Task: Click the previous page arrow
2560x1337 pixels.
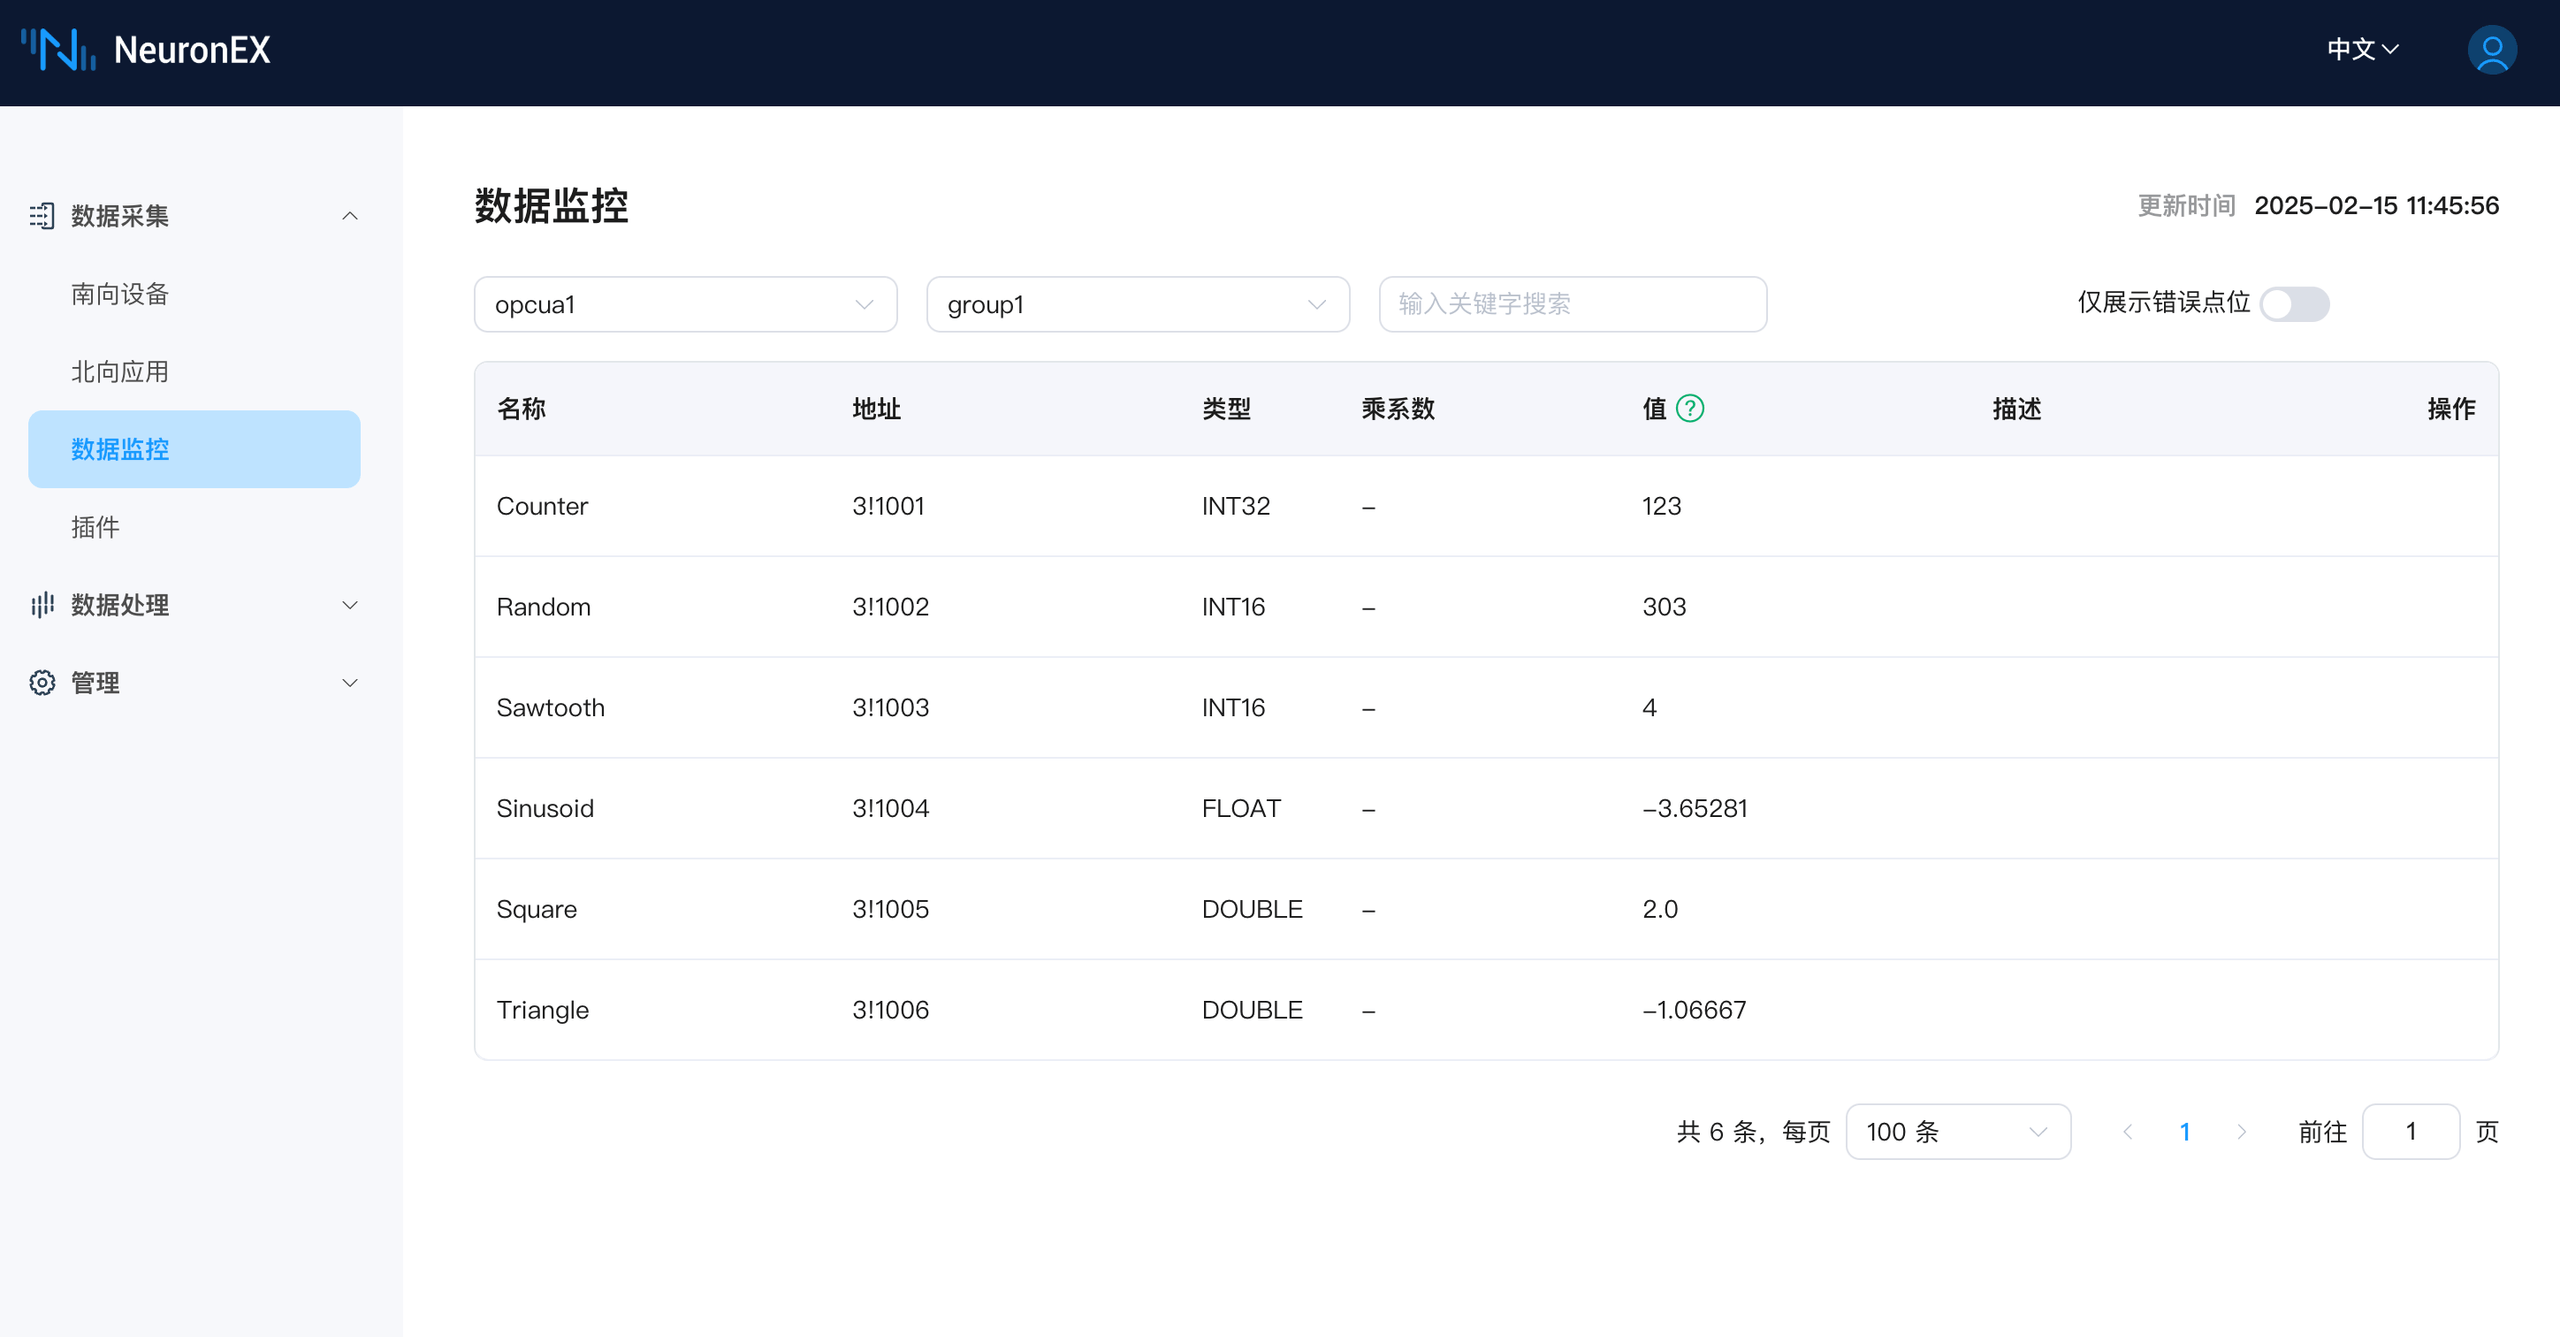Action: point(2128,1131)
